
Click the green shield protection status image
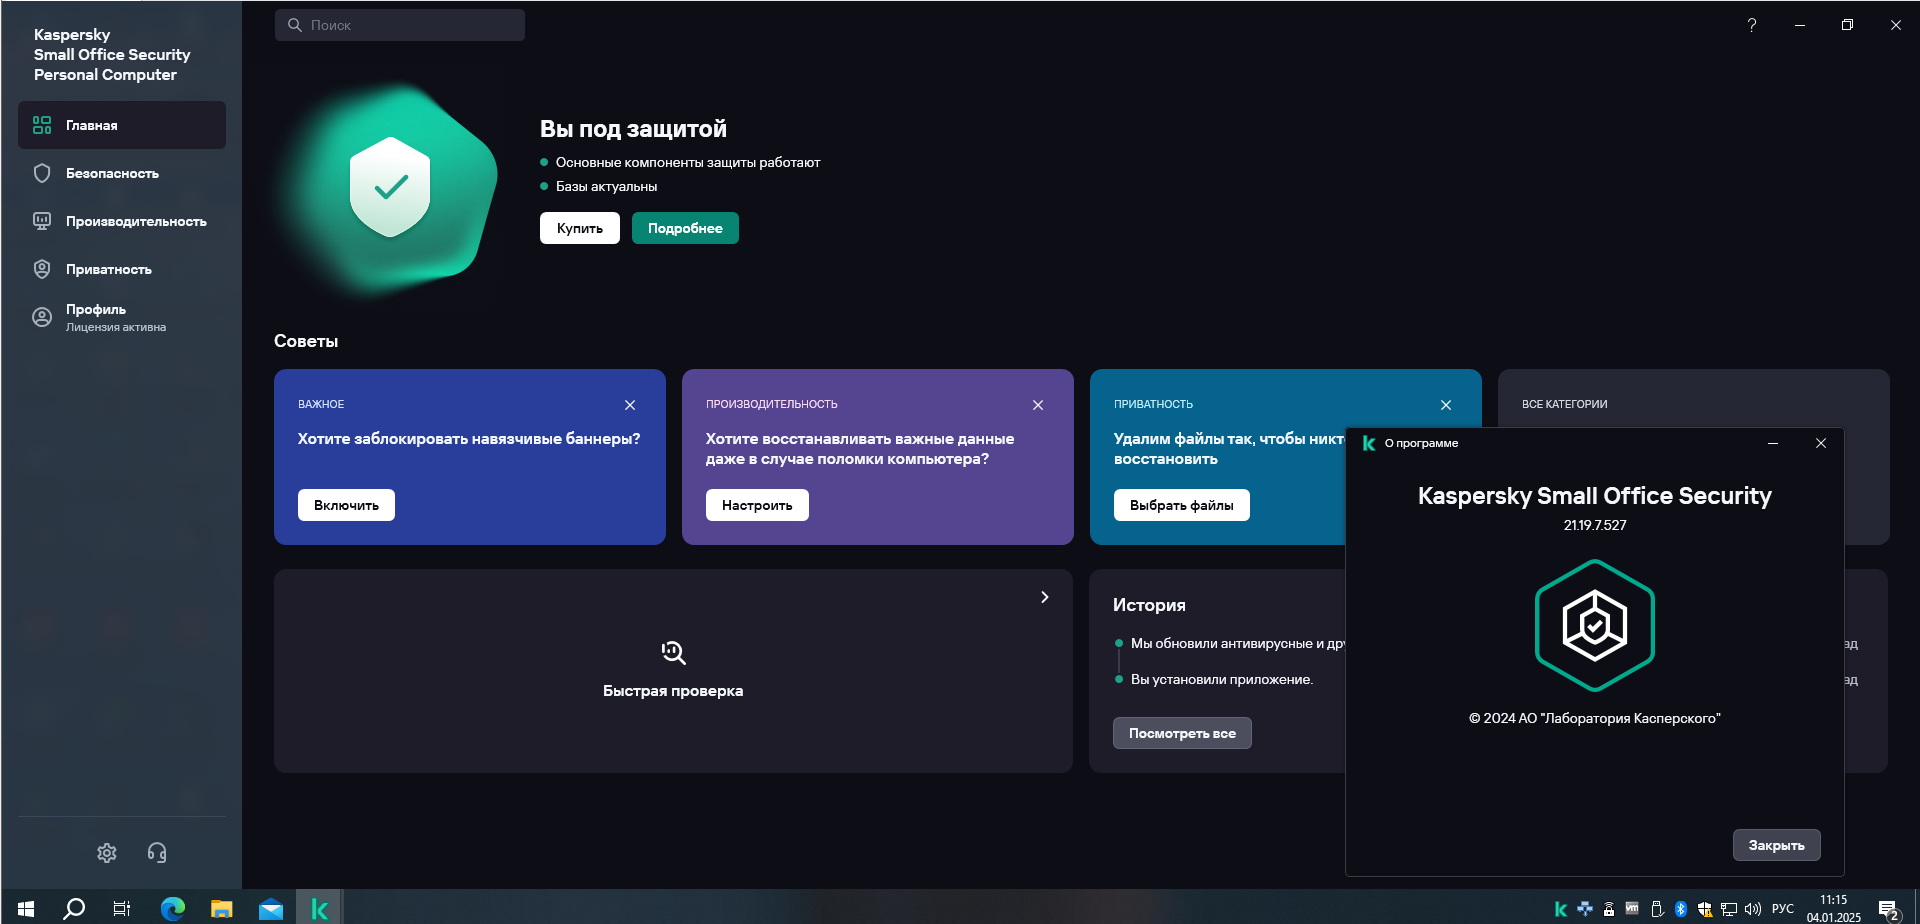pos(390,188)
